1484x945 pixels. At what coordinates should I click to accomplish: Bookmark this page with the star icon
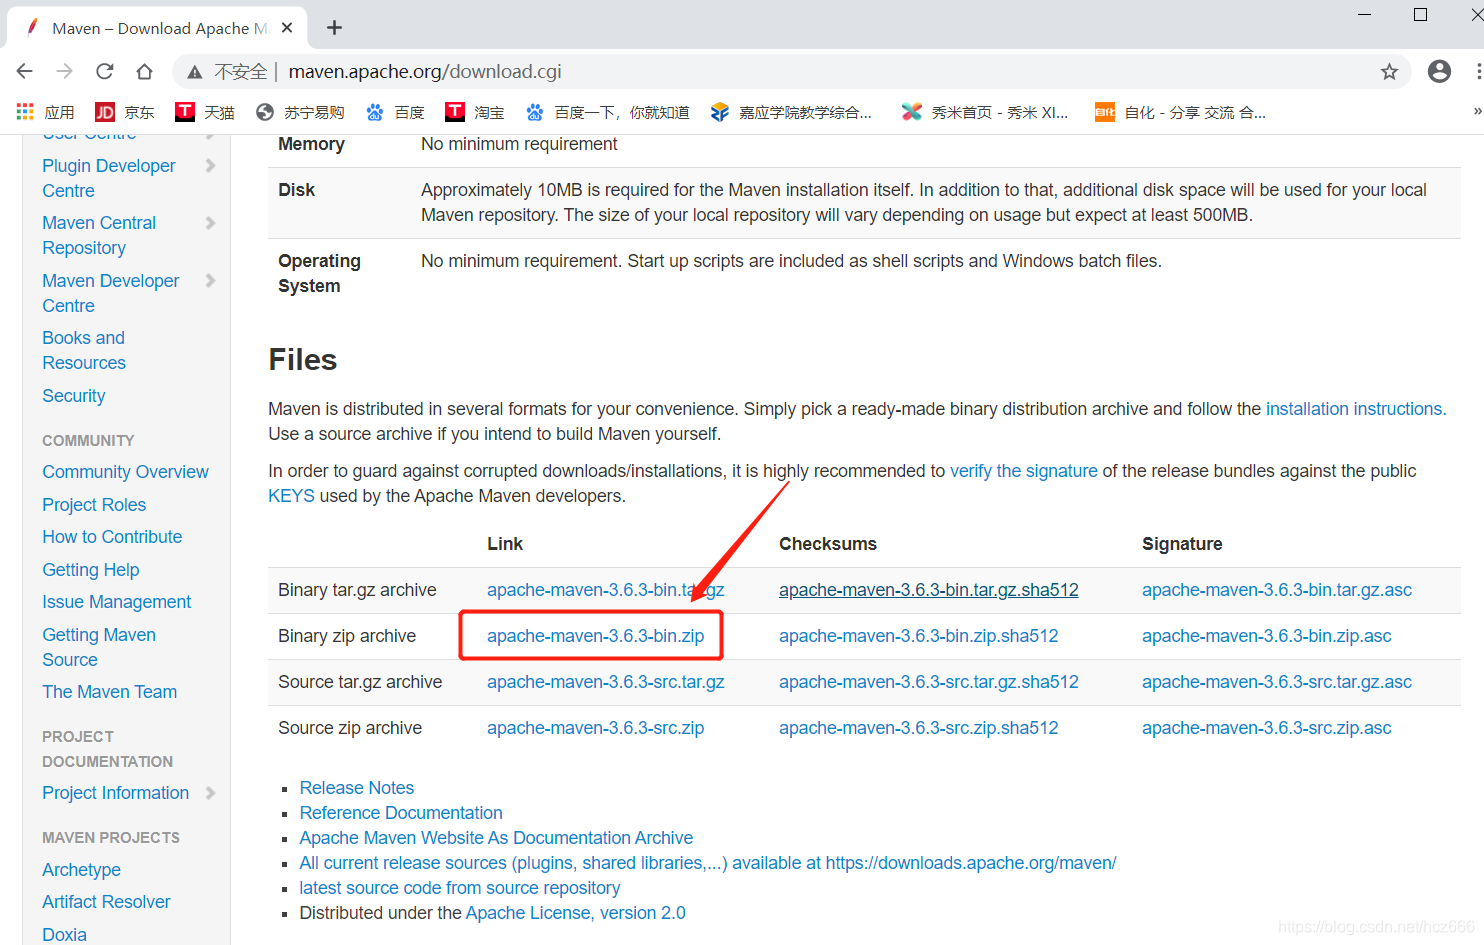click(x=1389, y=71)
